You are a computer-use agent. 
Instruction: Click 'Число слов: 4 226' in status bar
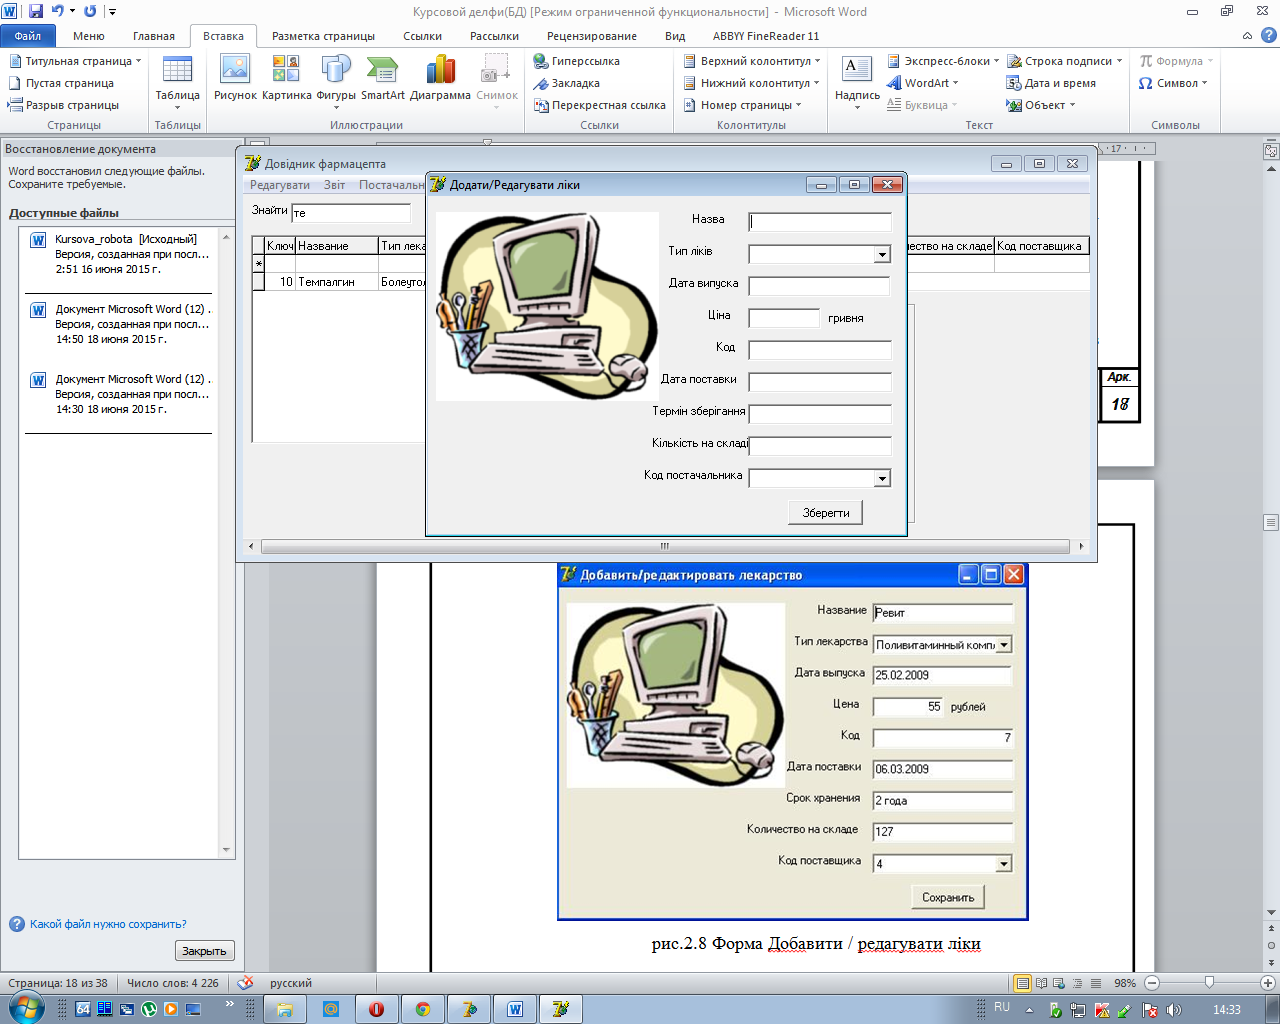[x=173, y=983]
